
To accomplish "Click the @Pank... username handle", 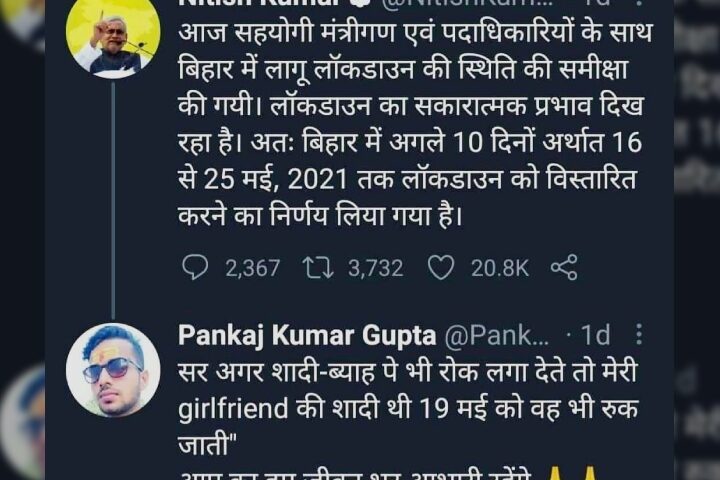I will tap(496, 335).
